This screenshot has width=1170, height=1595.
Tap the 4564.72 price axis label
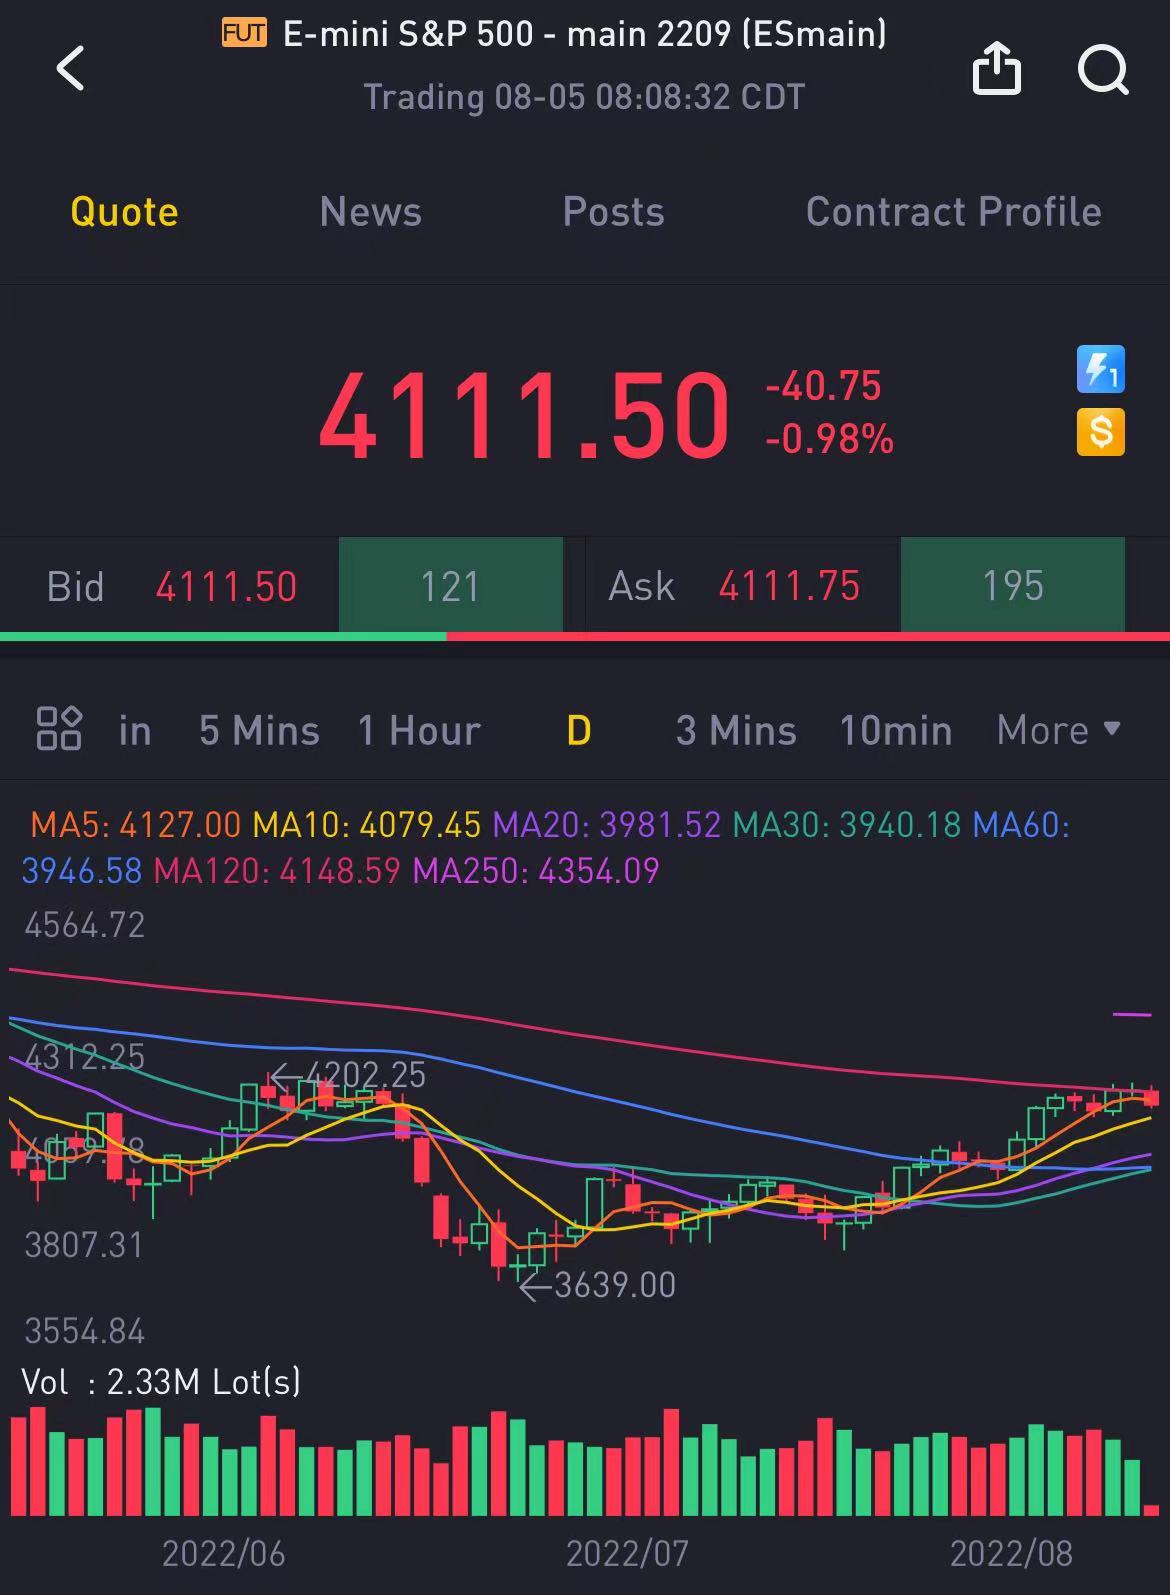85,925
